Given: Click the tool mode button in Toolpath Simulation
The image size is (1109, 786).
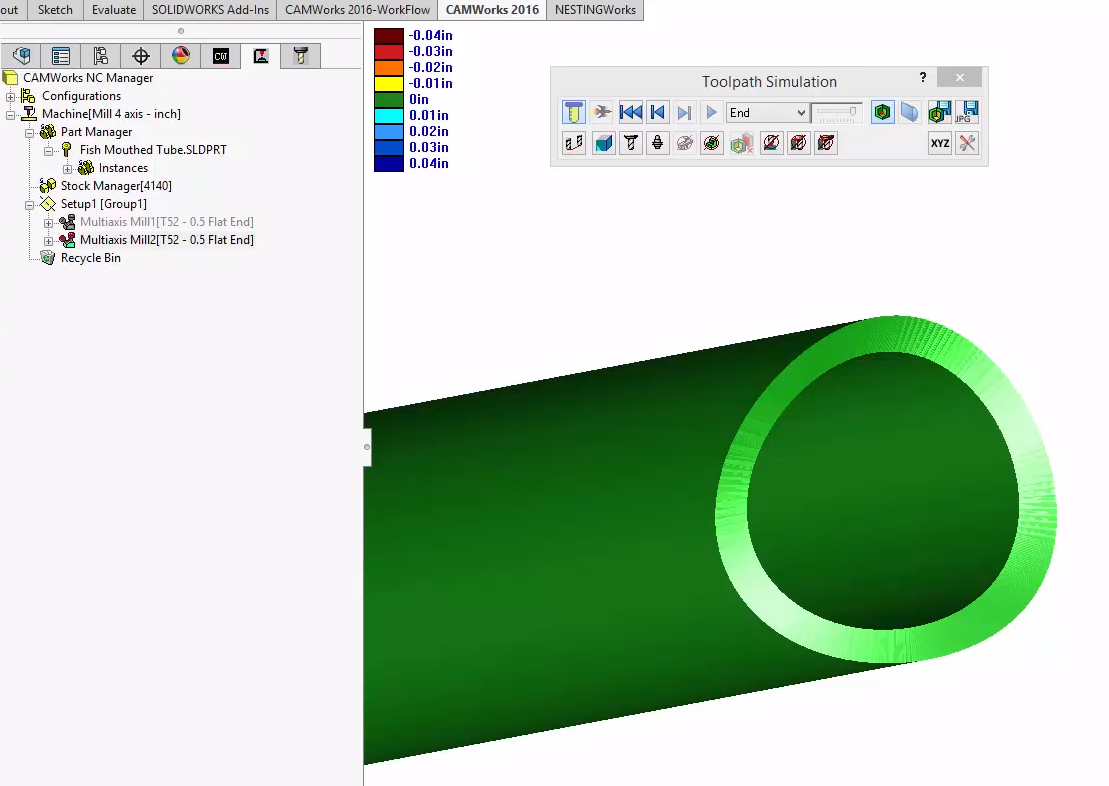Looking at the screenshot, I should pyautogui.click(x=574, y=112).
